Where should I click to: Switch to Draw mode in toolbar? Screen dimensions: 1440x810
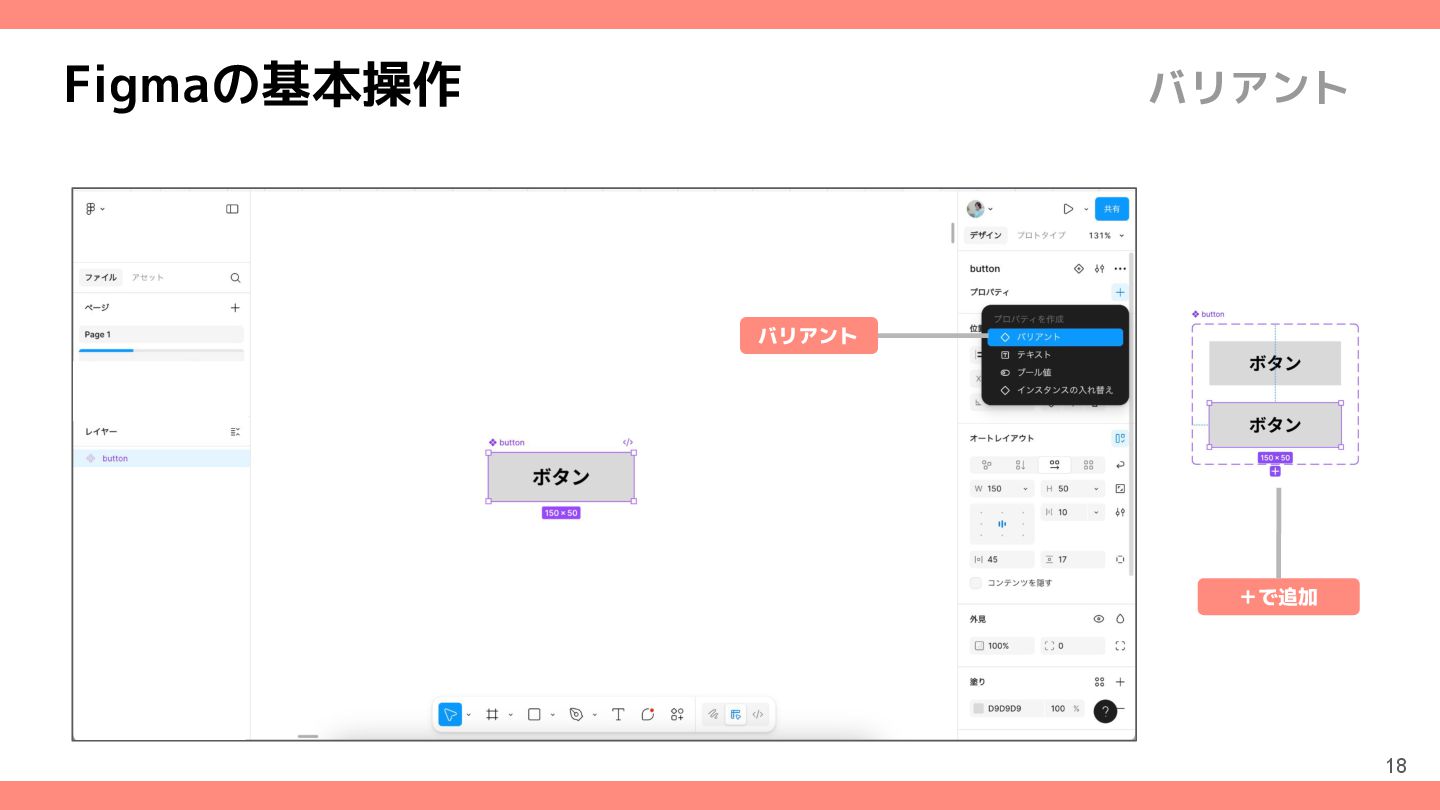click(x=713, y=714)
